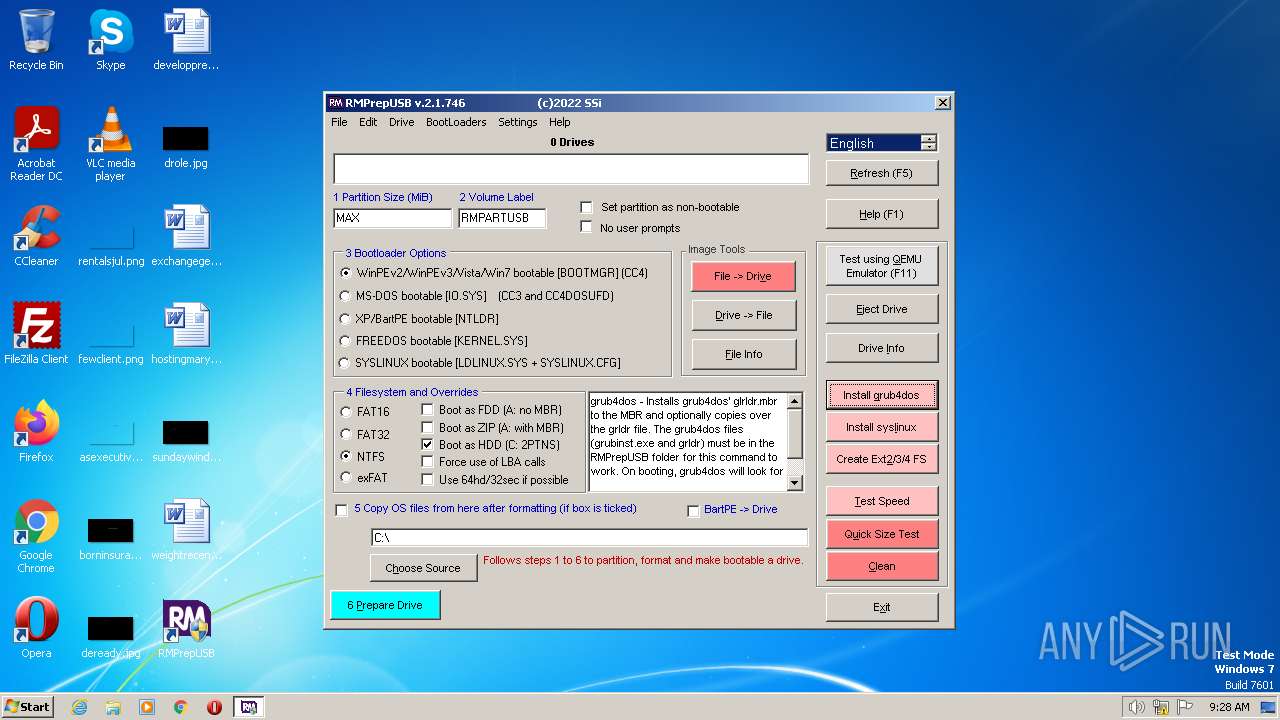
Task: Click the Partition Size field showing MAX
Action: click(x=392, y=218)
